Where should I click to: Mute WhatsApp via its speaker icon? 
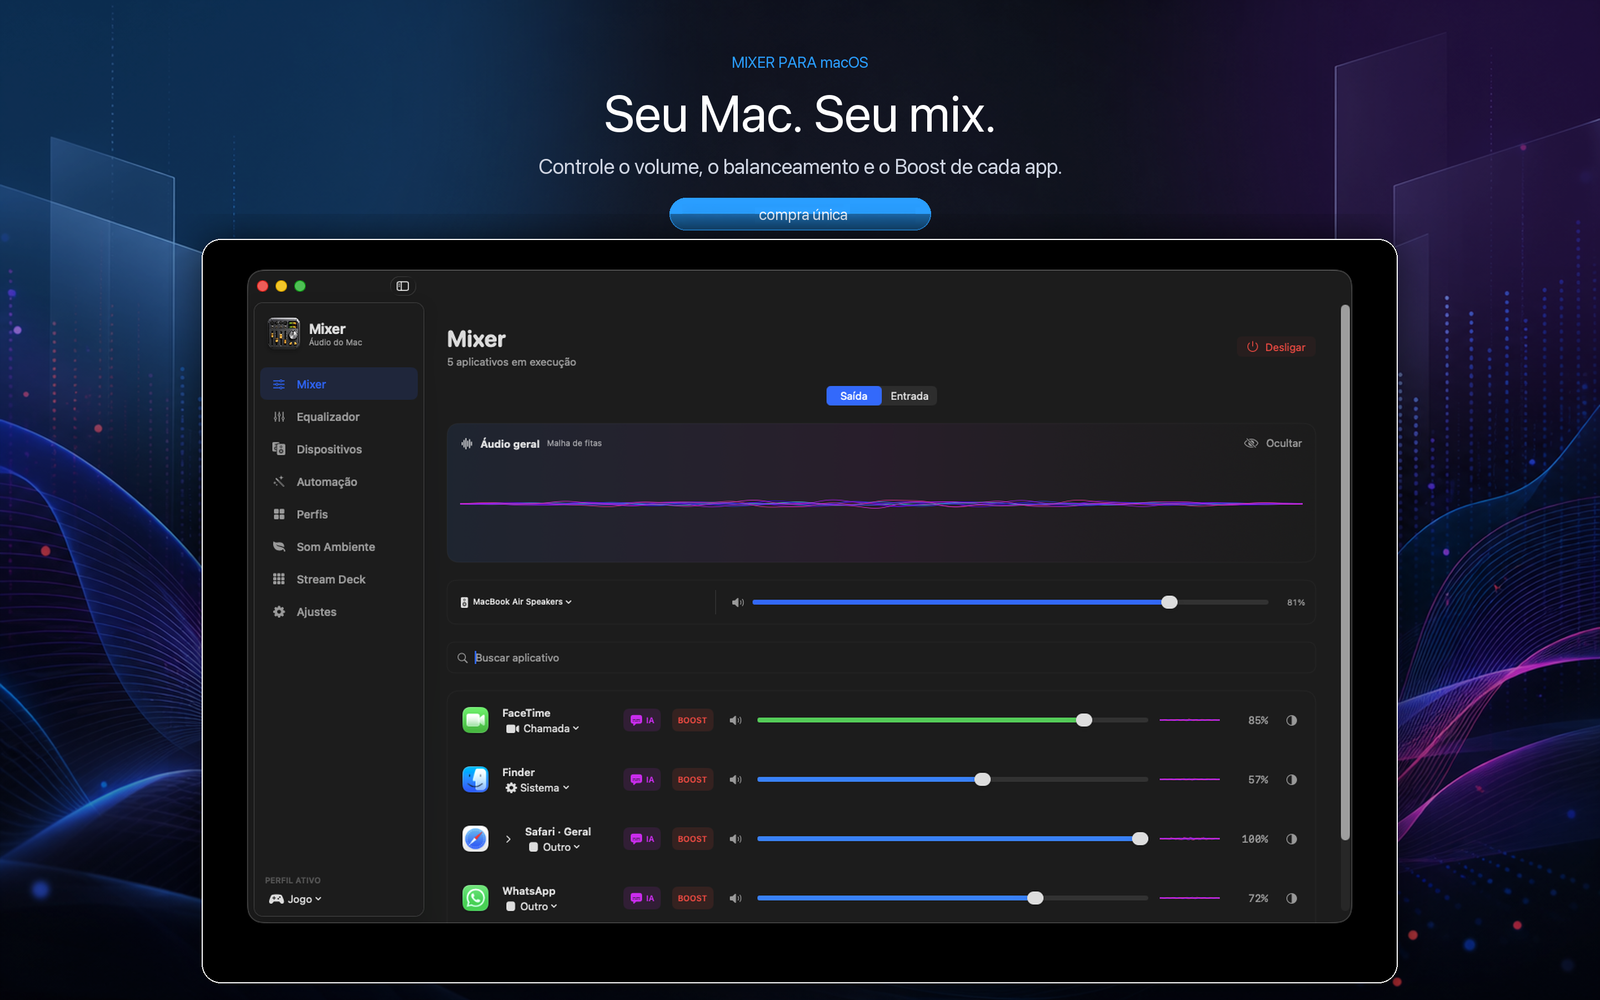pyautogui.click(x=736, y=898)
